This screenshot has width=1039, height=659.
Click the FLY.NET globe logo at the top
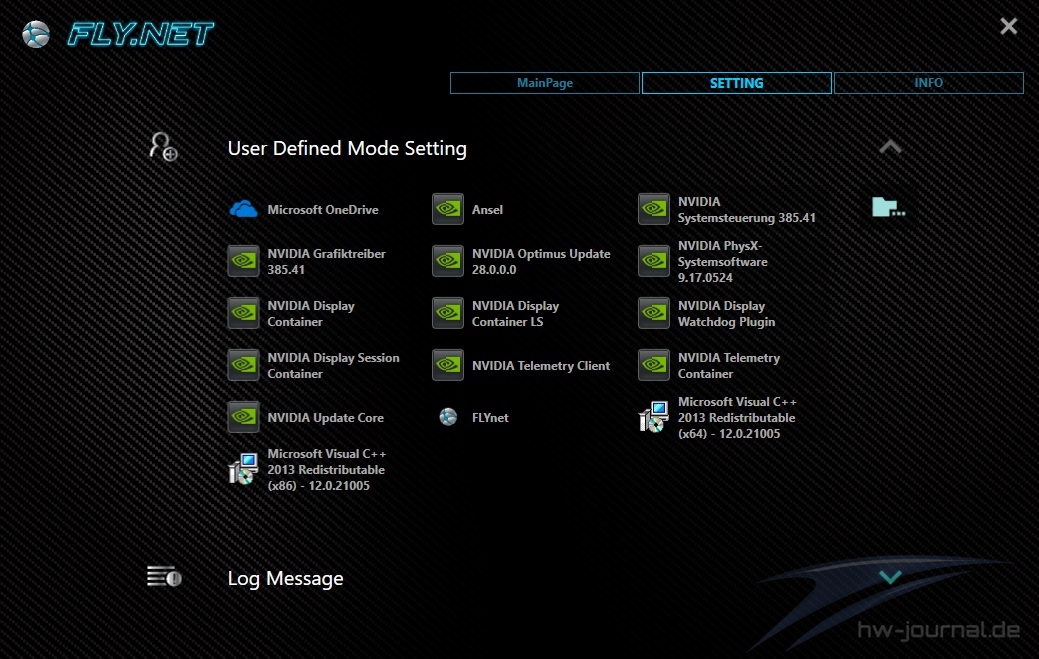(36, 34)
